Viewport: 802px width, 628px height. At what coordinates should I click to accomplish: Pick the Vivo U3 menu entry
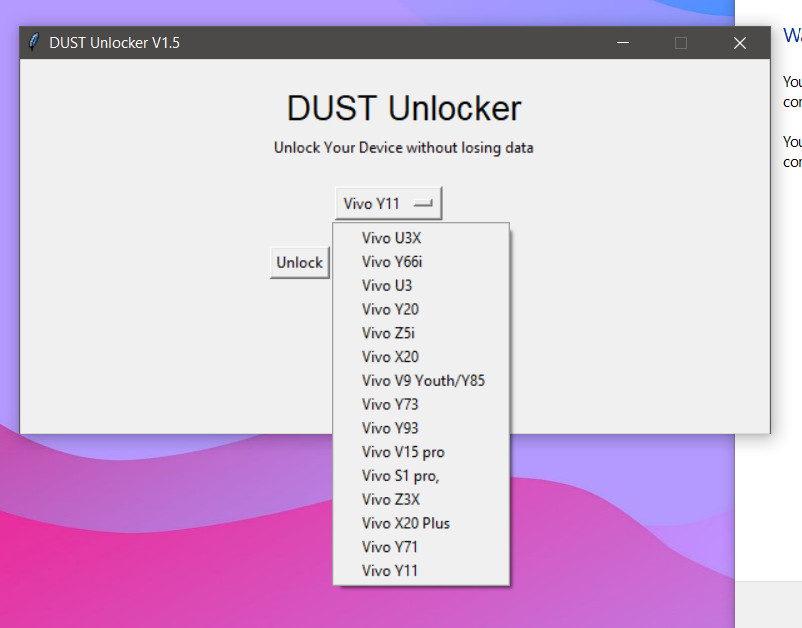(x=421, y=285)
